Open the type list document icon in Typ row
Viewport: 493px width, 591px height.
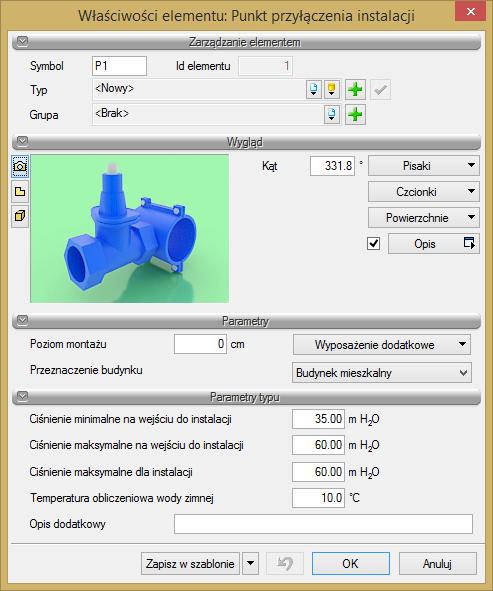pos(313,90)
